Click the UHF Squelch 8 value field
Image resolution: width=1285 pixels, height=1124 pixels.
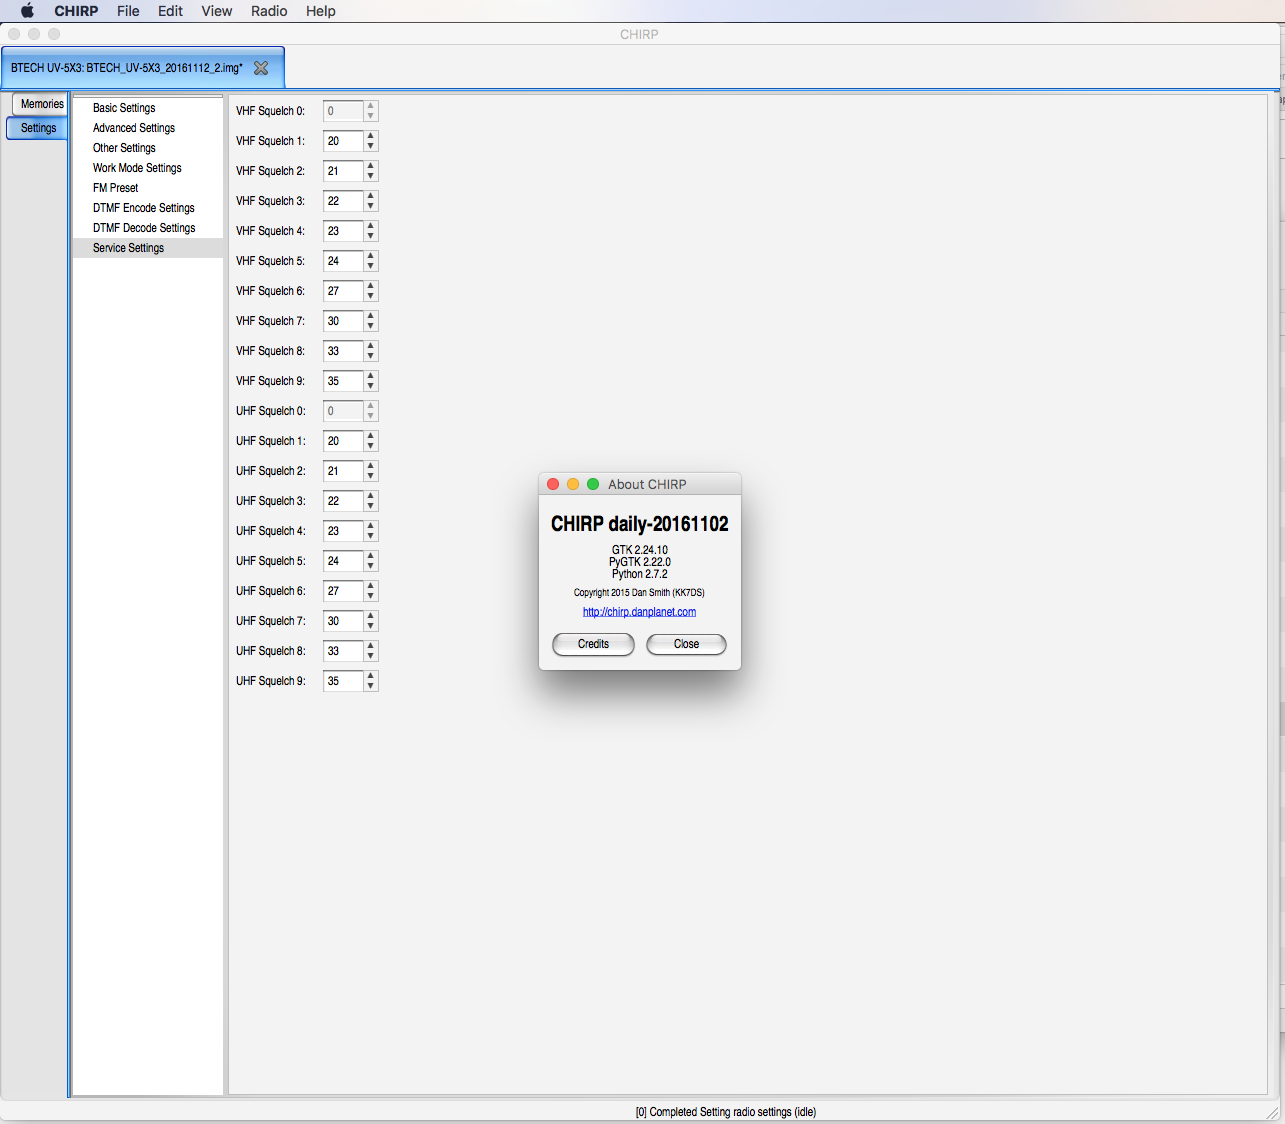[343, 651]
